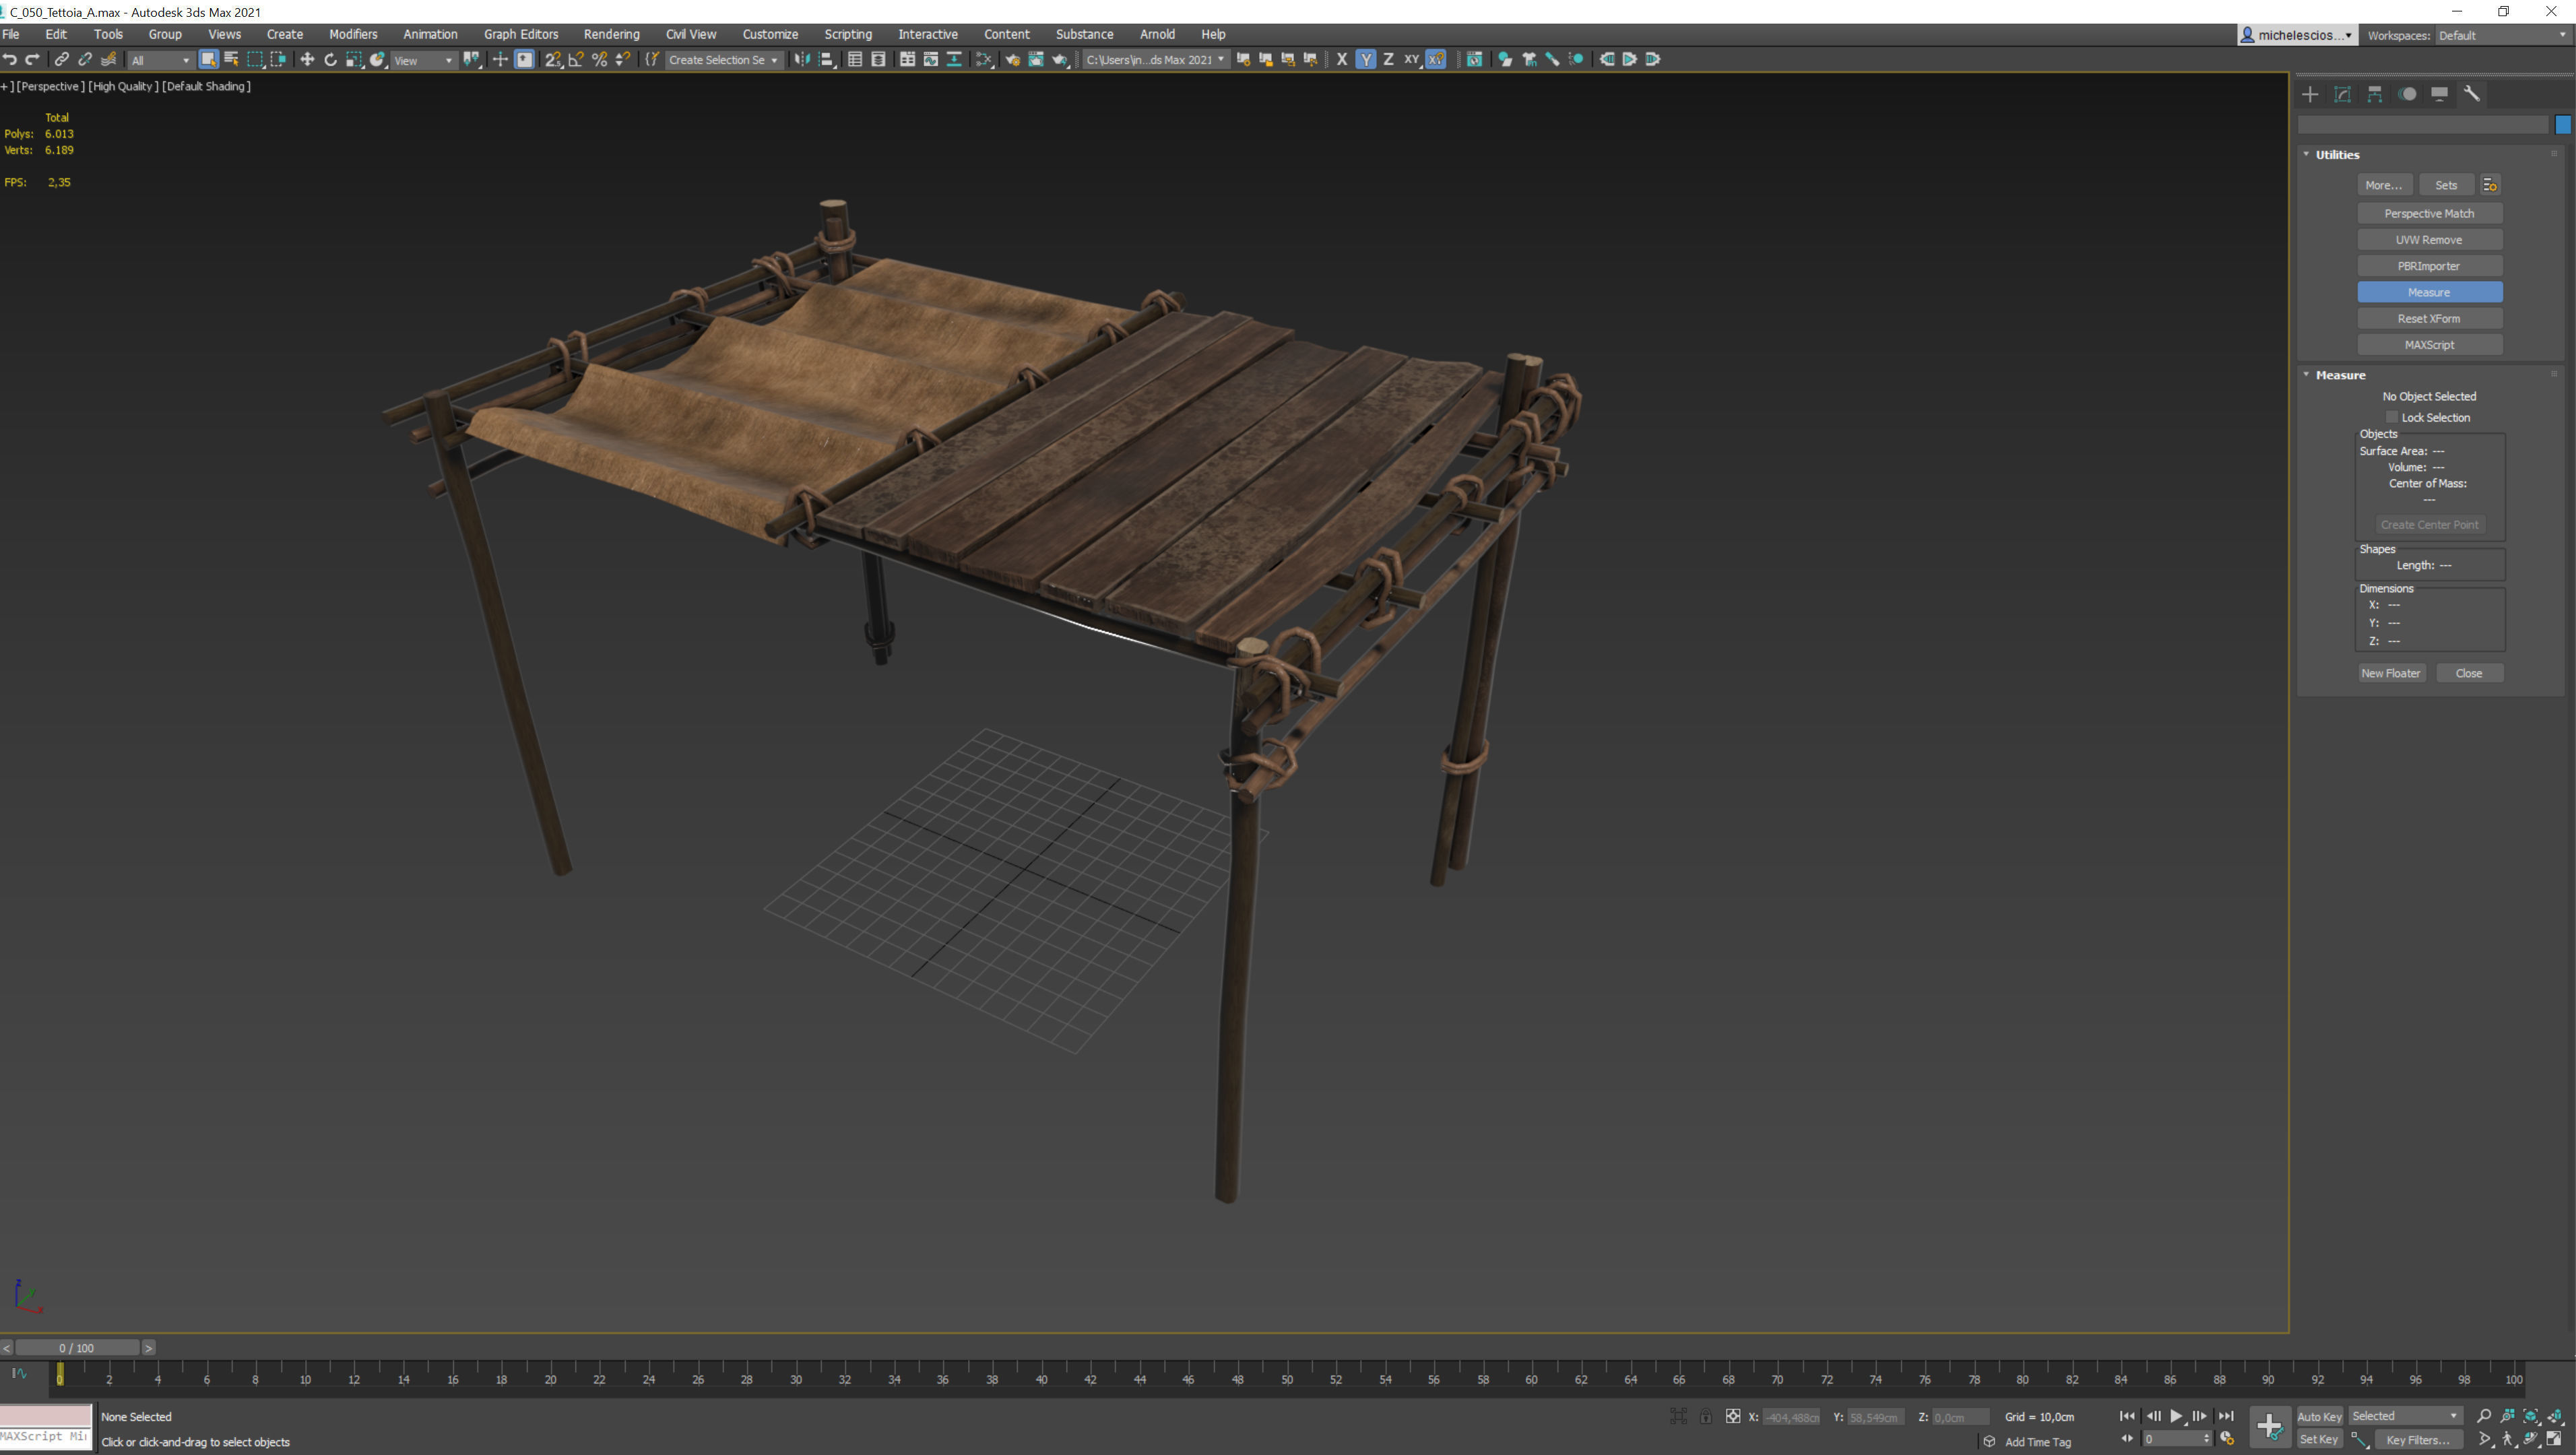Click the time slider 0 / 100 handle

(77, 1348)
